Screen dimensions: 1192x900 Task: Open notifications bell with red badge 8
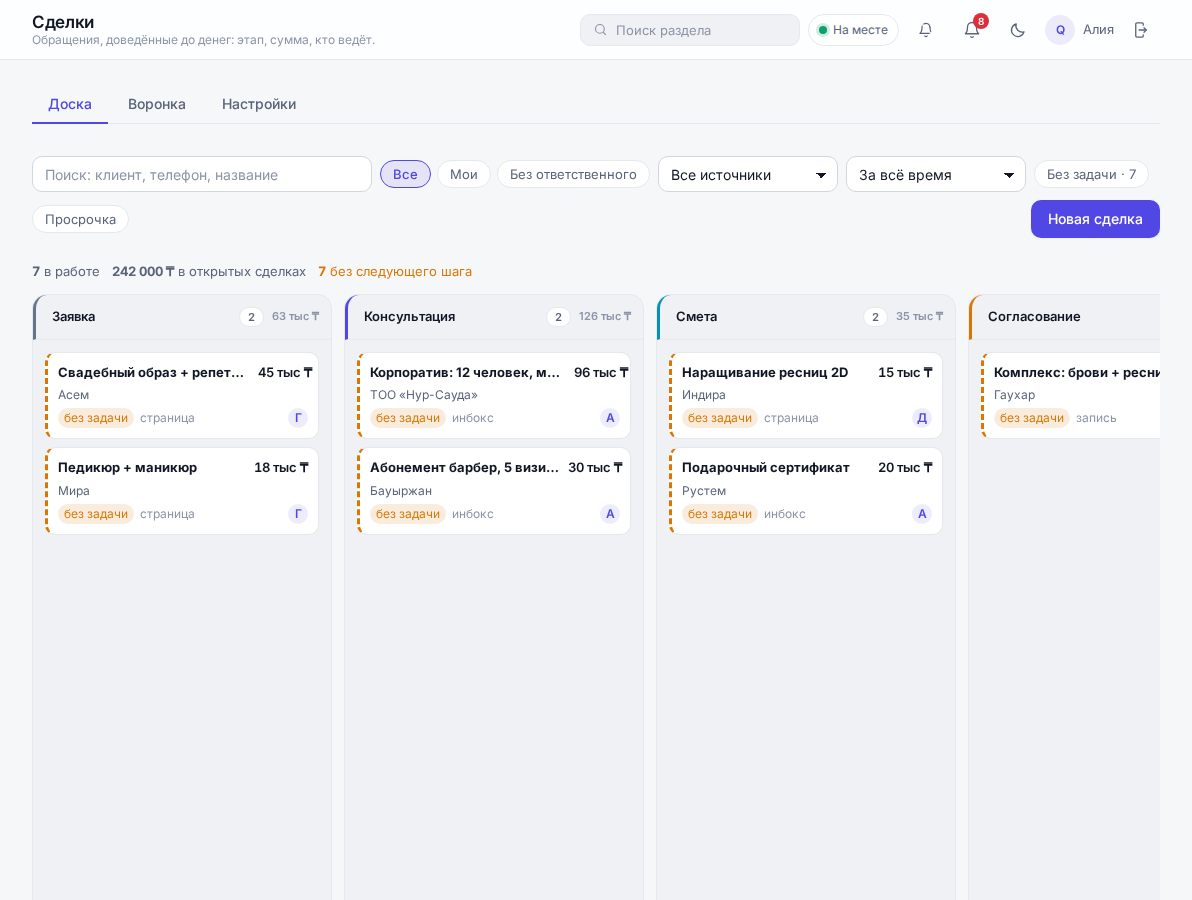[972, 30]
